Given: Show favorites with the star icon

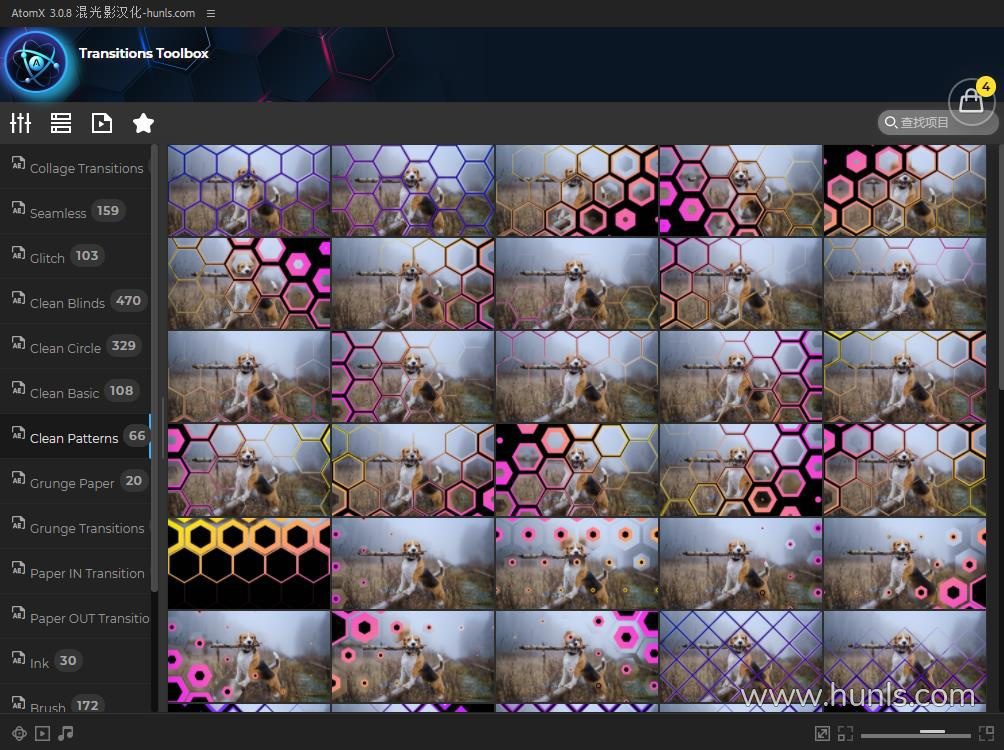Looking at the screenshot, I should [x=143, y=123].
